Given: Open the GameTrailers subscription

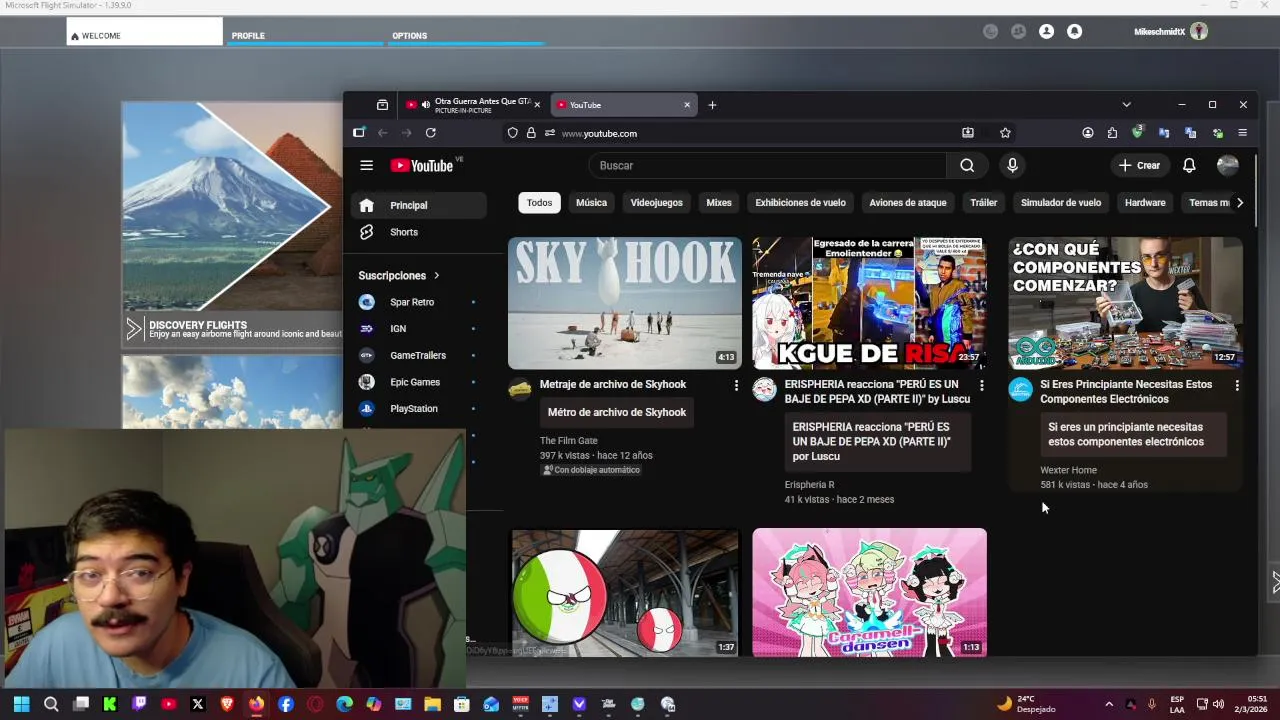Looking at the screenshot, I should [x=419, y=355].
